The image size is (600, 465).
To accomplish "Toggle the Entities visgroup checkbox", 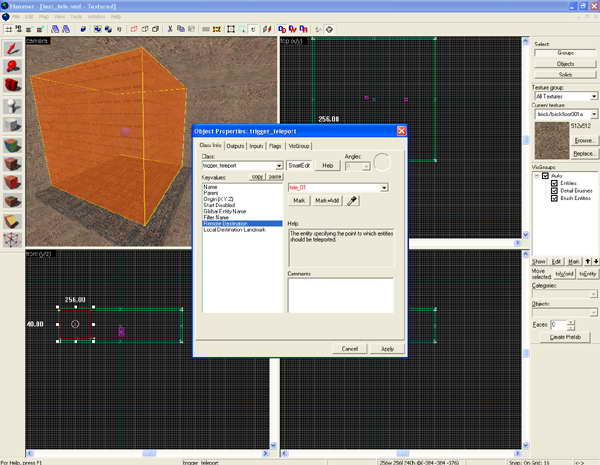I will [555, 184].
